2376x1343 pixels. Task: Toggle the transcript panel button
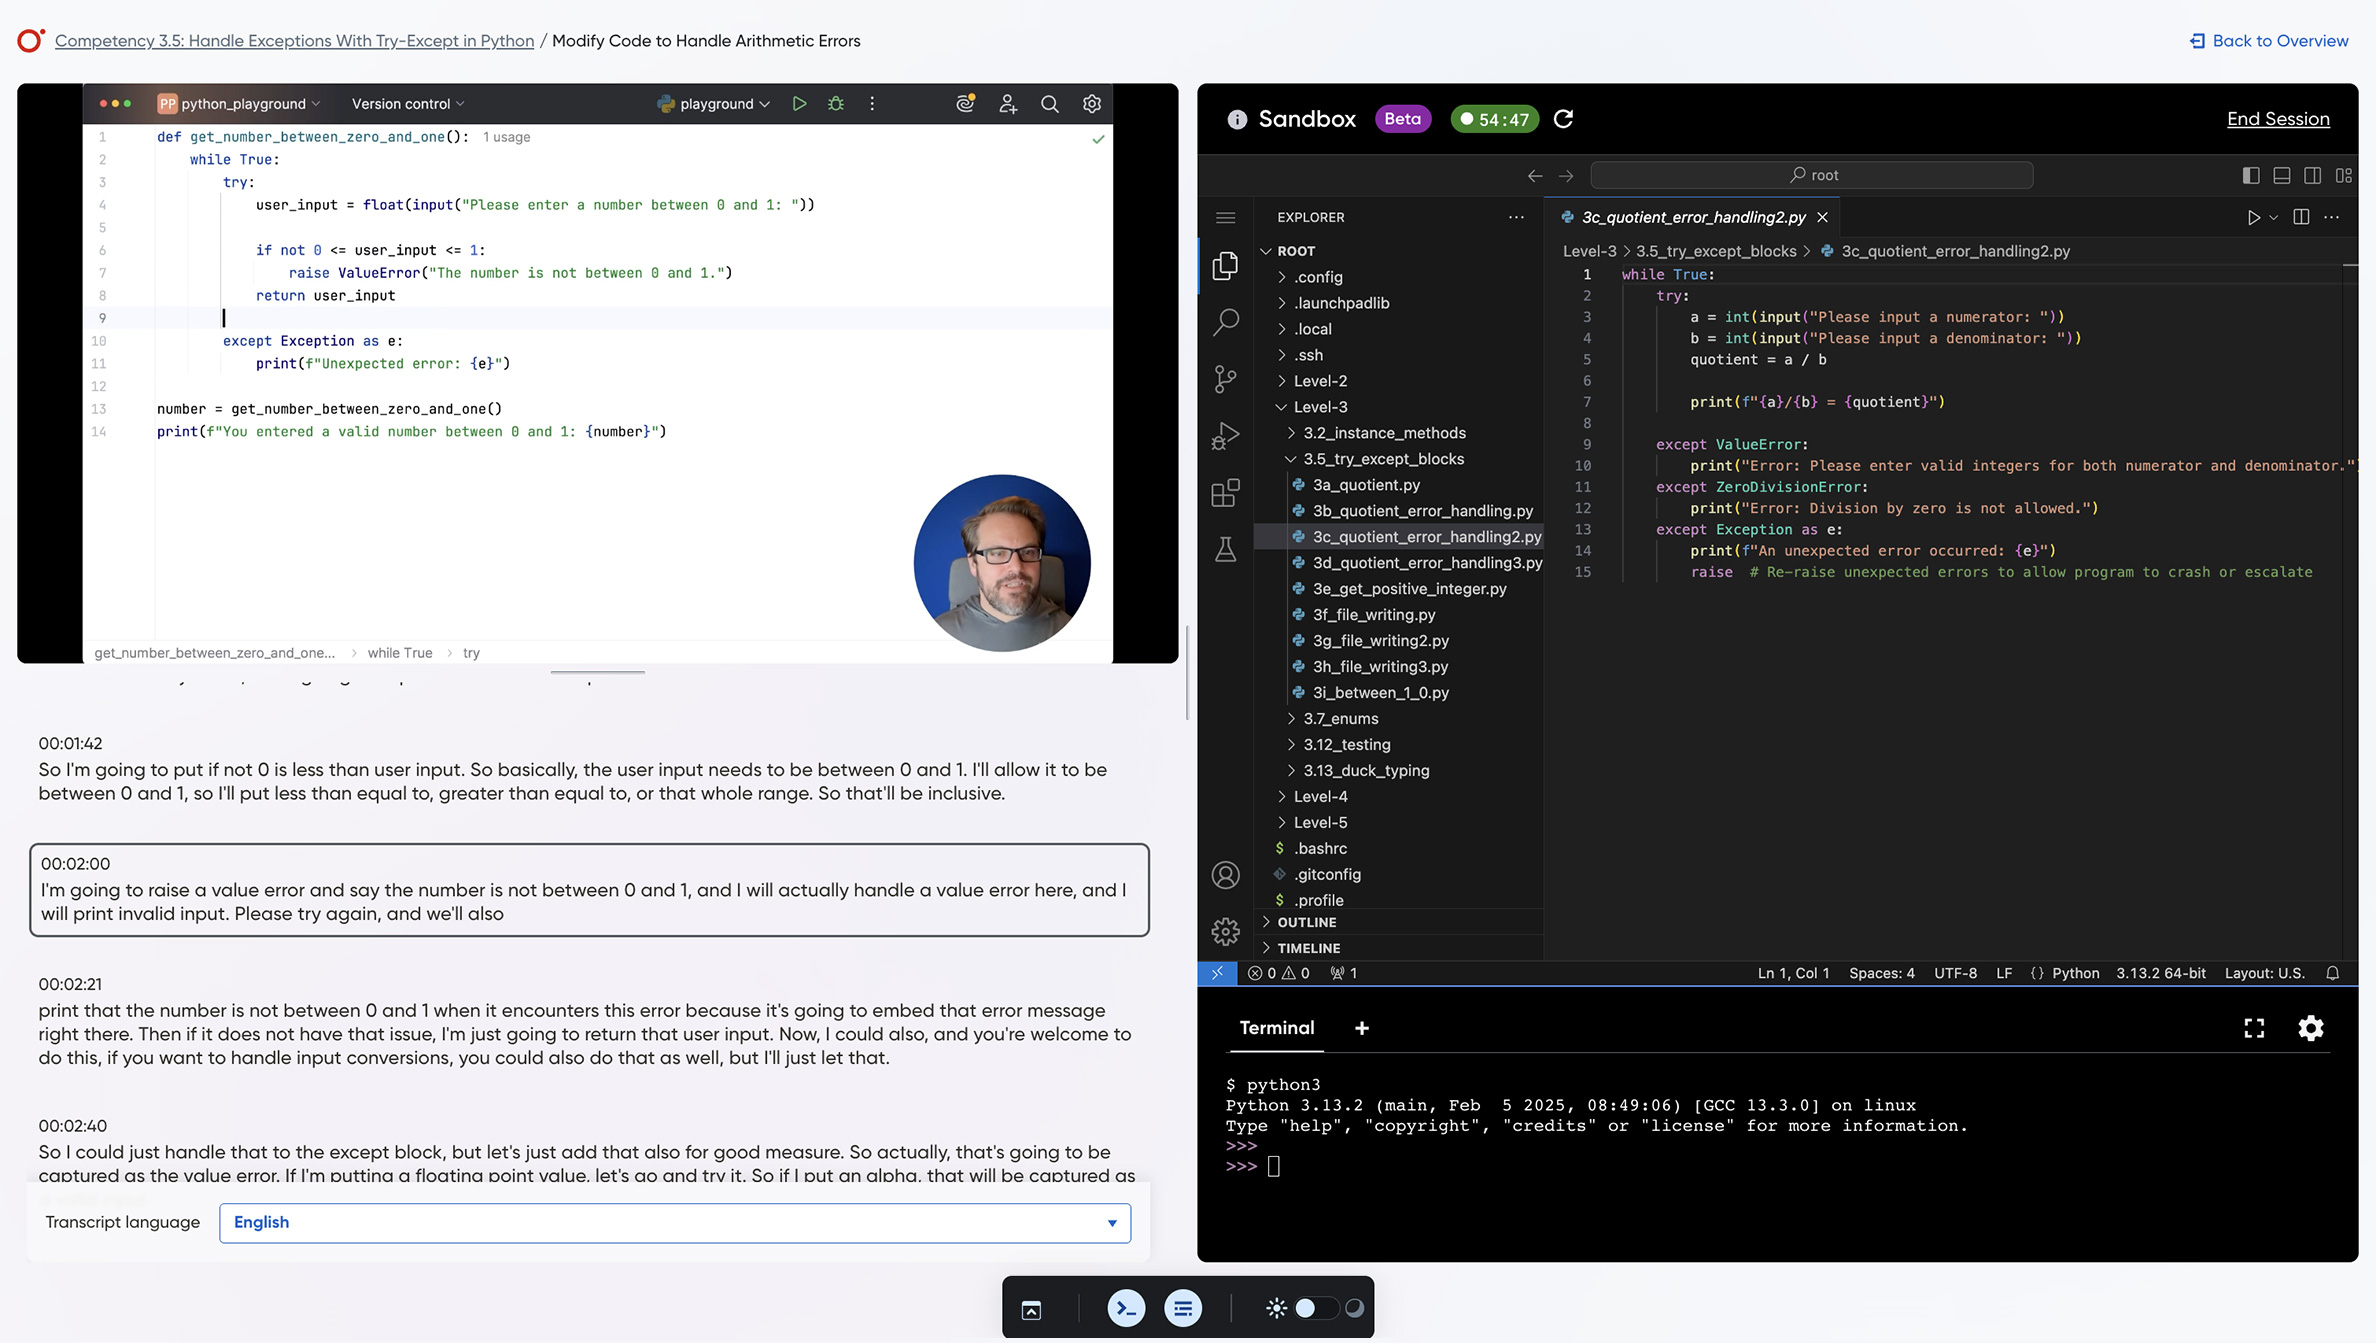tap(1183, 1308)
